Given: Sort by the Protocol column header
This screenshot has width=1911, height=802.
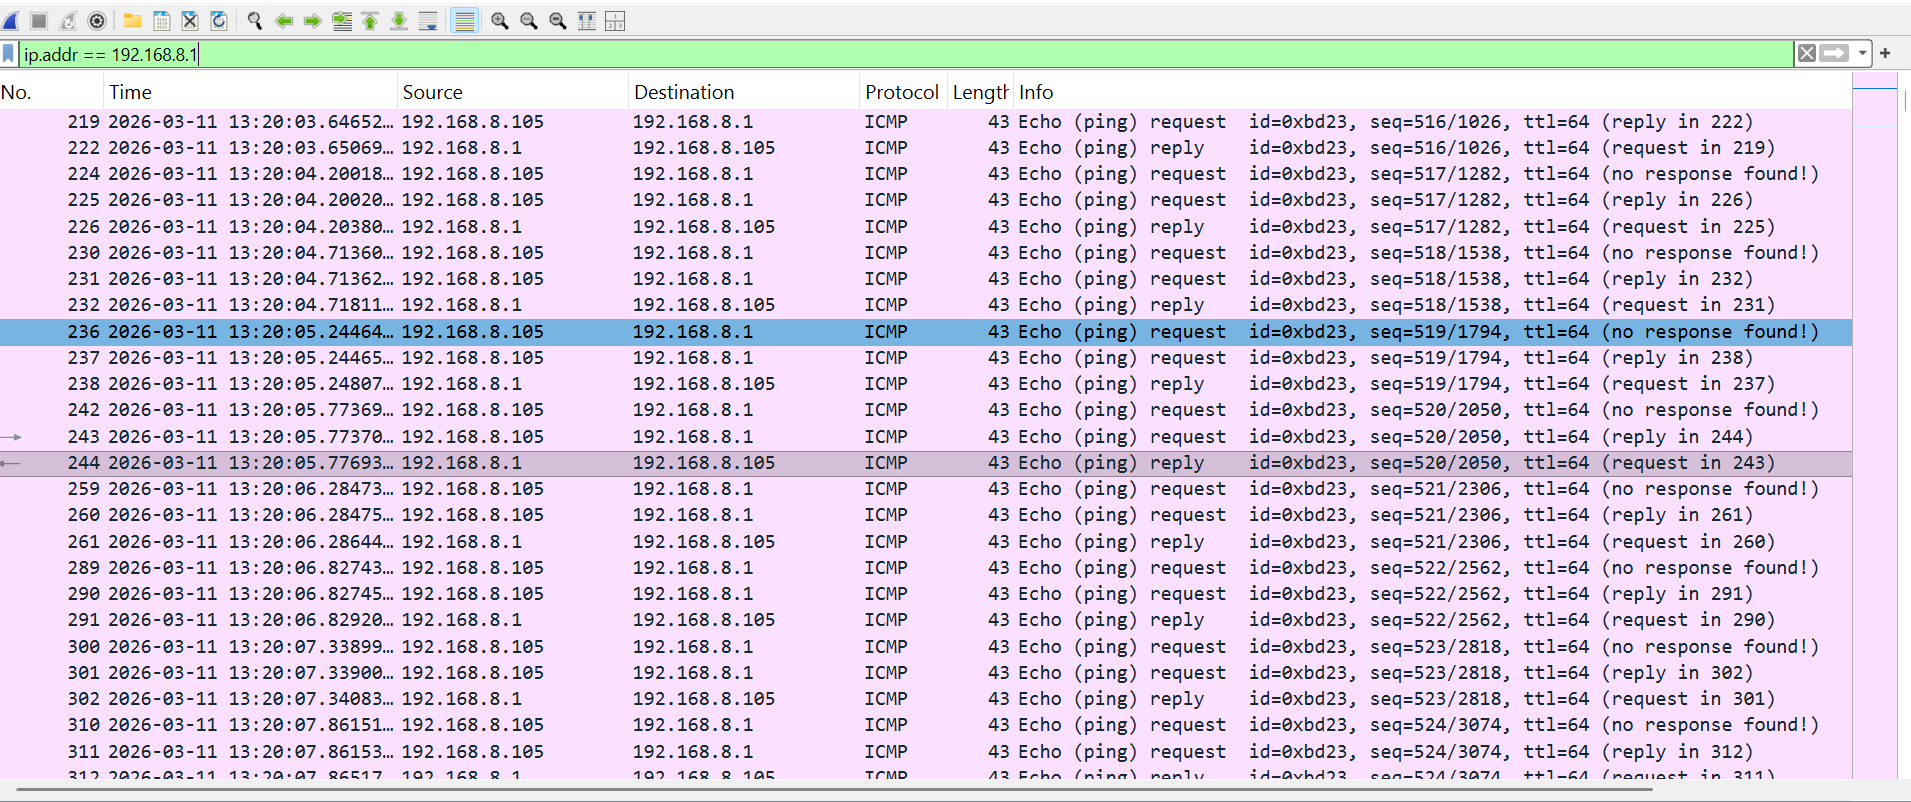Looking at the screenshot, I should point(903,92).
